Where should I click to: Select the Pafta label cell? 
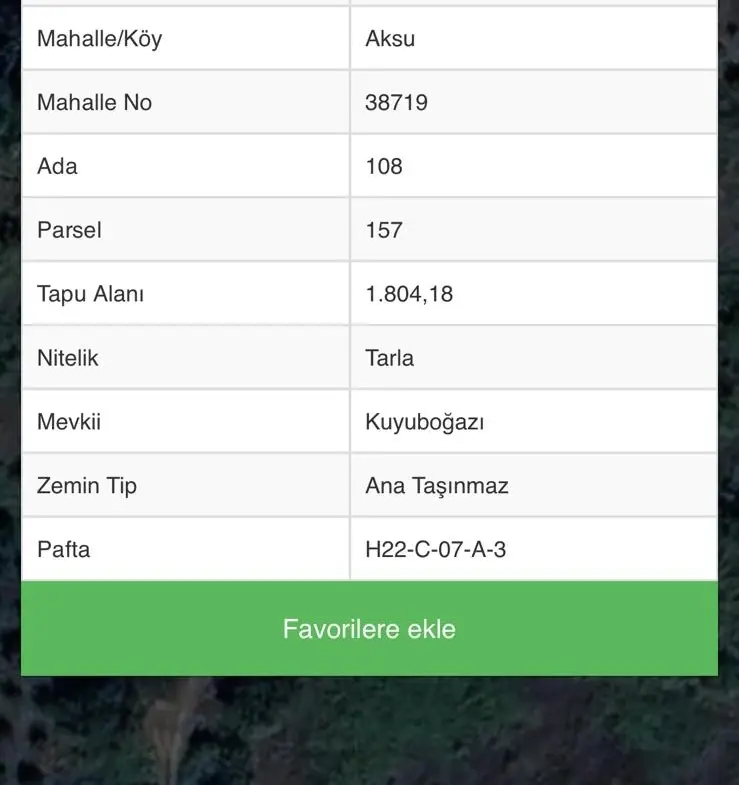coord(186,549)
